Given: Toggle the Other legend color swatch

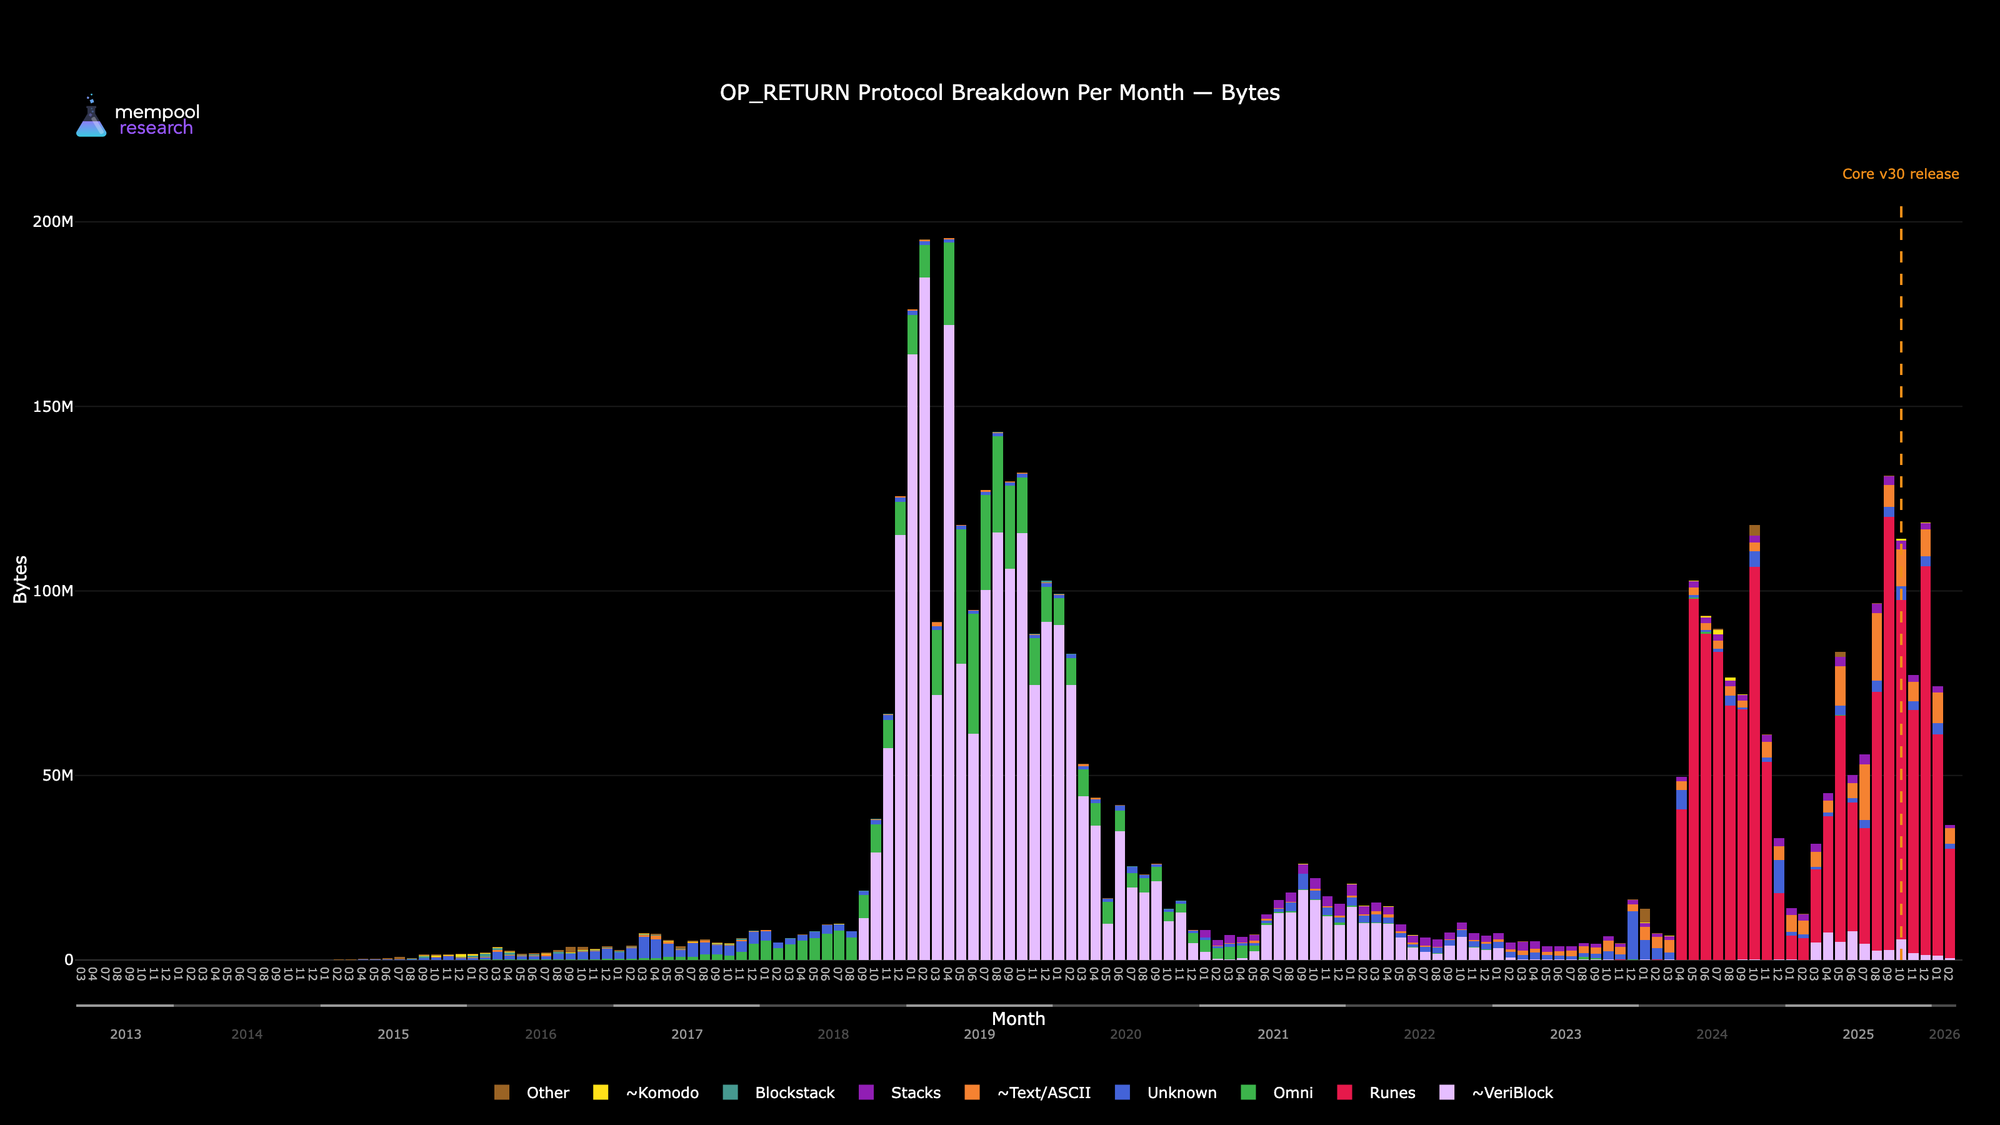Looking at the screenshot, I should [502, 1093].
